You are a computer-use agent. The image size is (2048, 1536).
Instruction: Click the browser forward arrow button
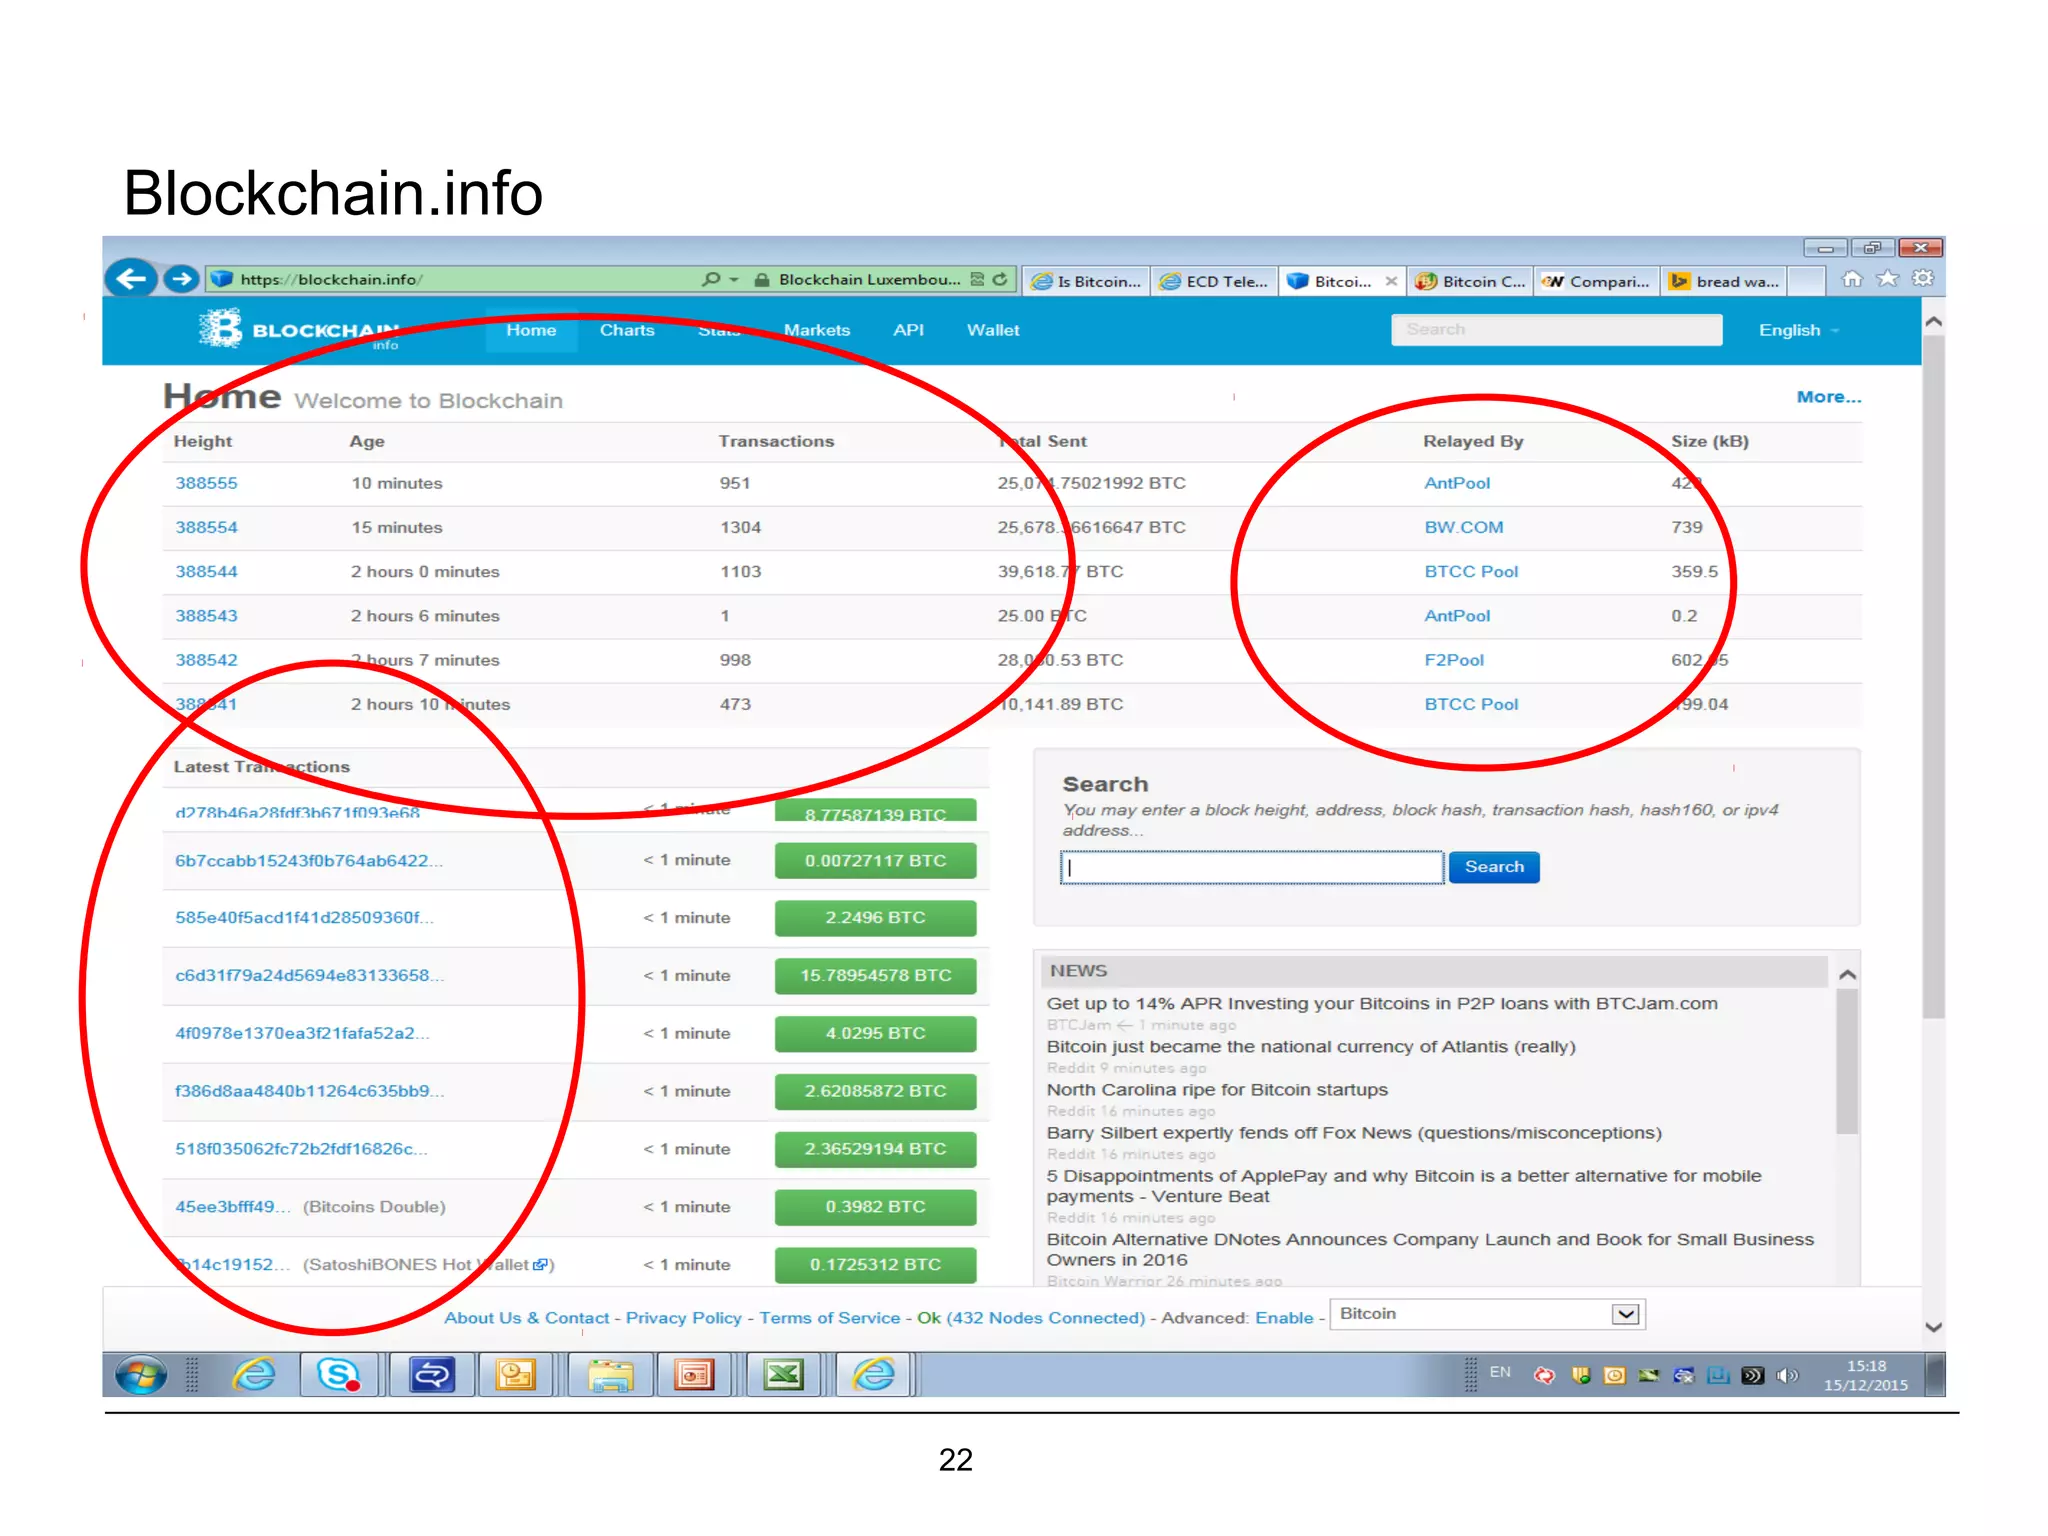coord(181,279)
